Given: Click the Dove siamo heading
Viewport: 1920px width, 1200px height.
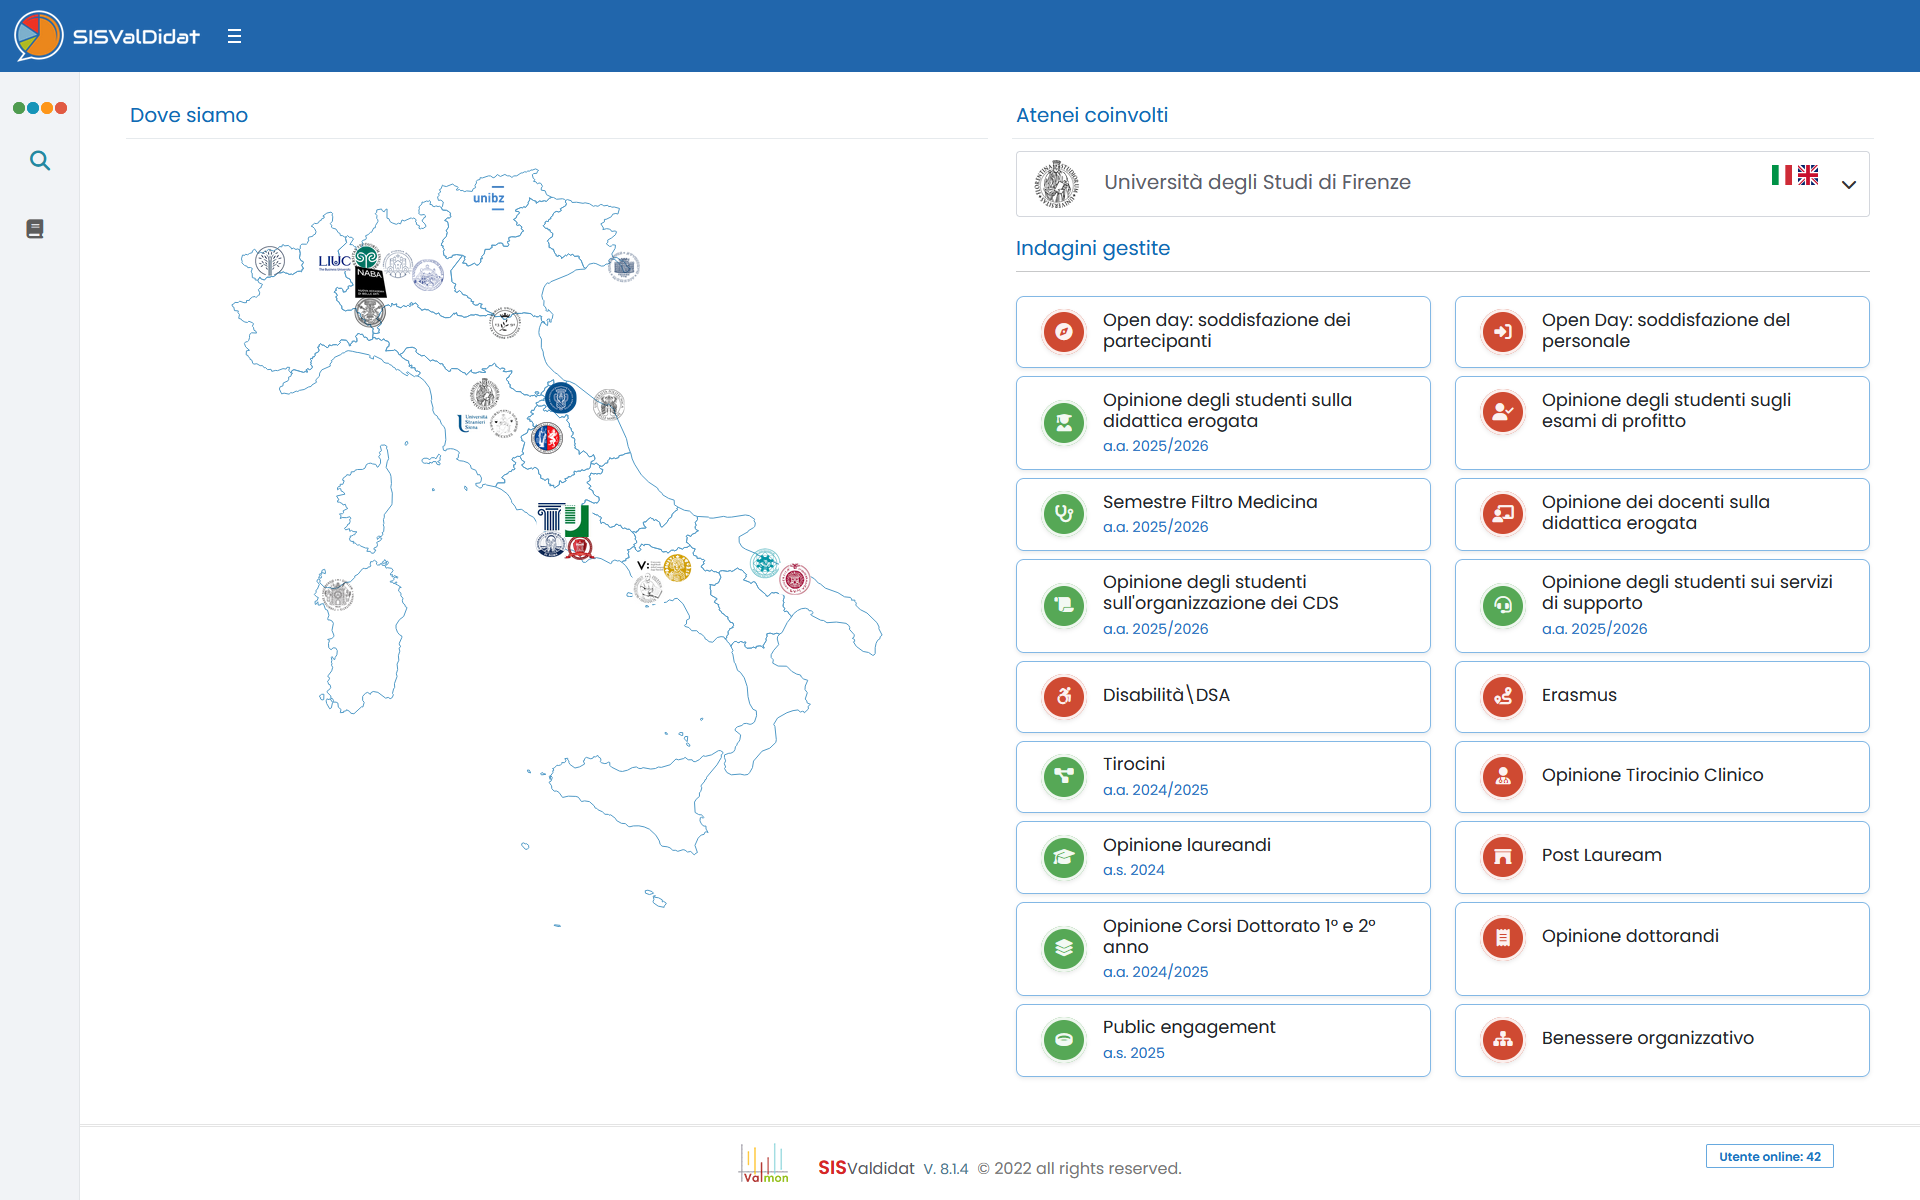Looking at the screenshot, I should click(x=189, y=115).
